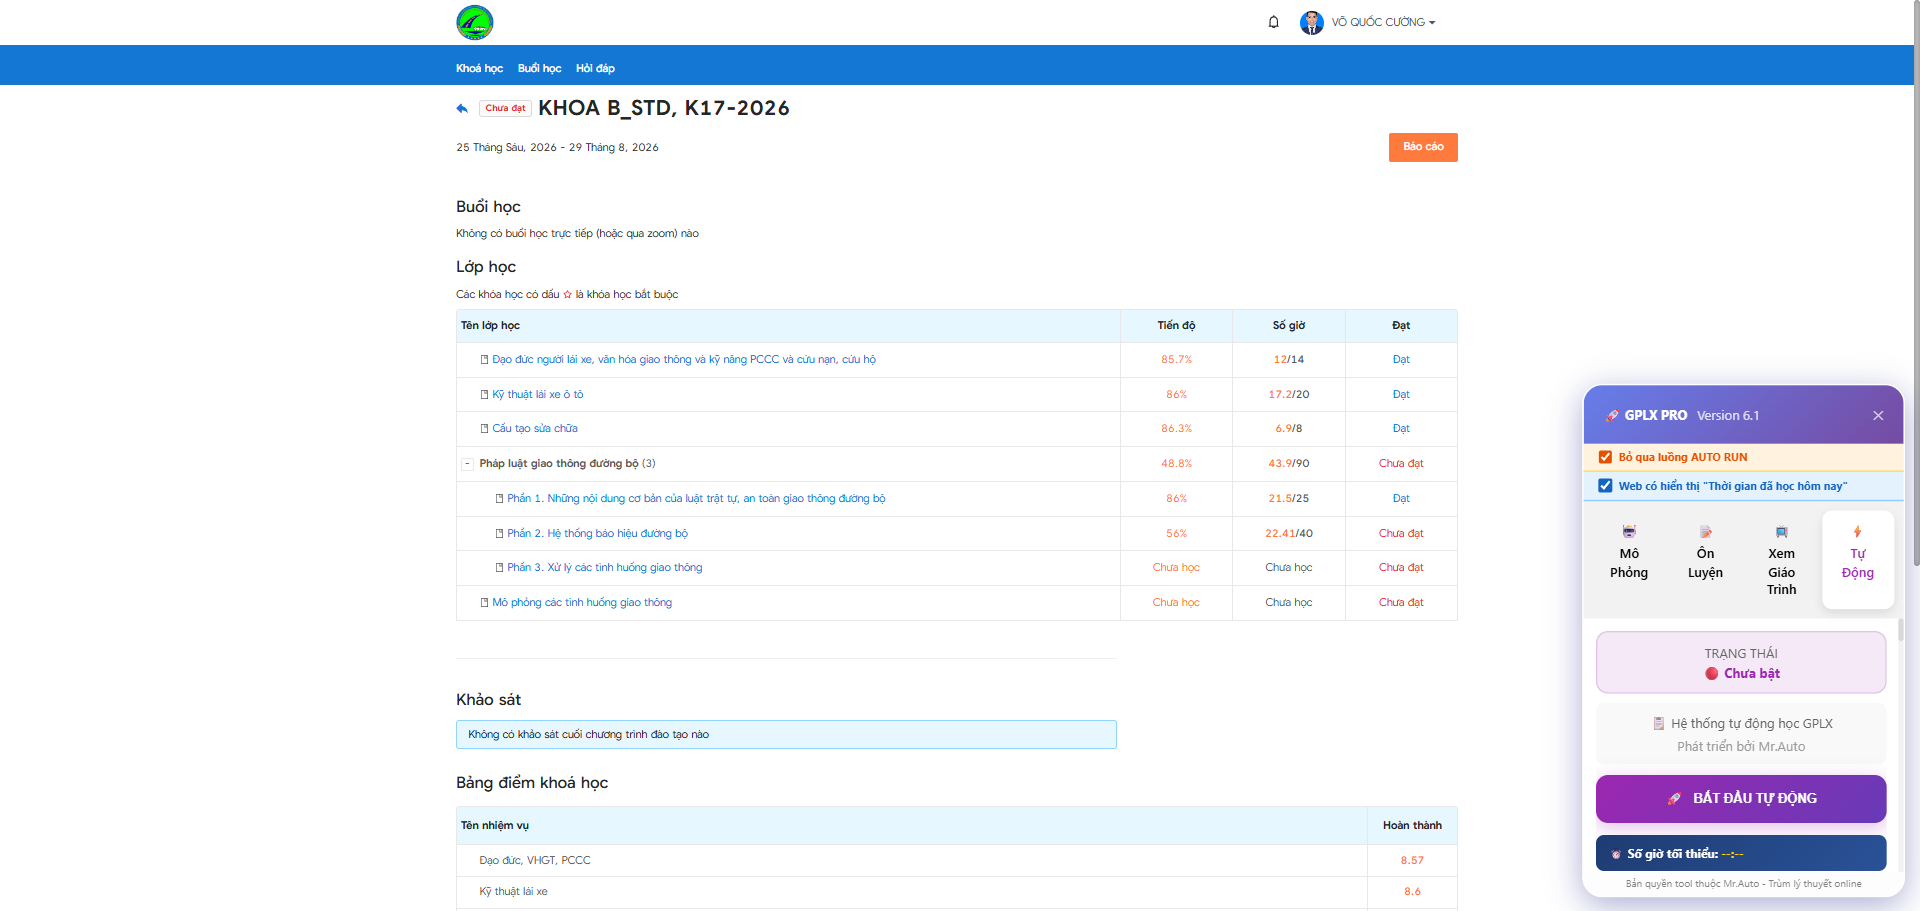Image resolution: width=1920 pixels, height=911 pixels.
Task: Open the Mô phỏng các tình huống giao thông link
Action: [582, 602]
